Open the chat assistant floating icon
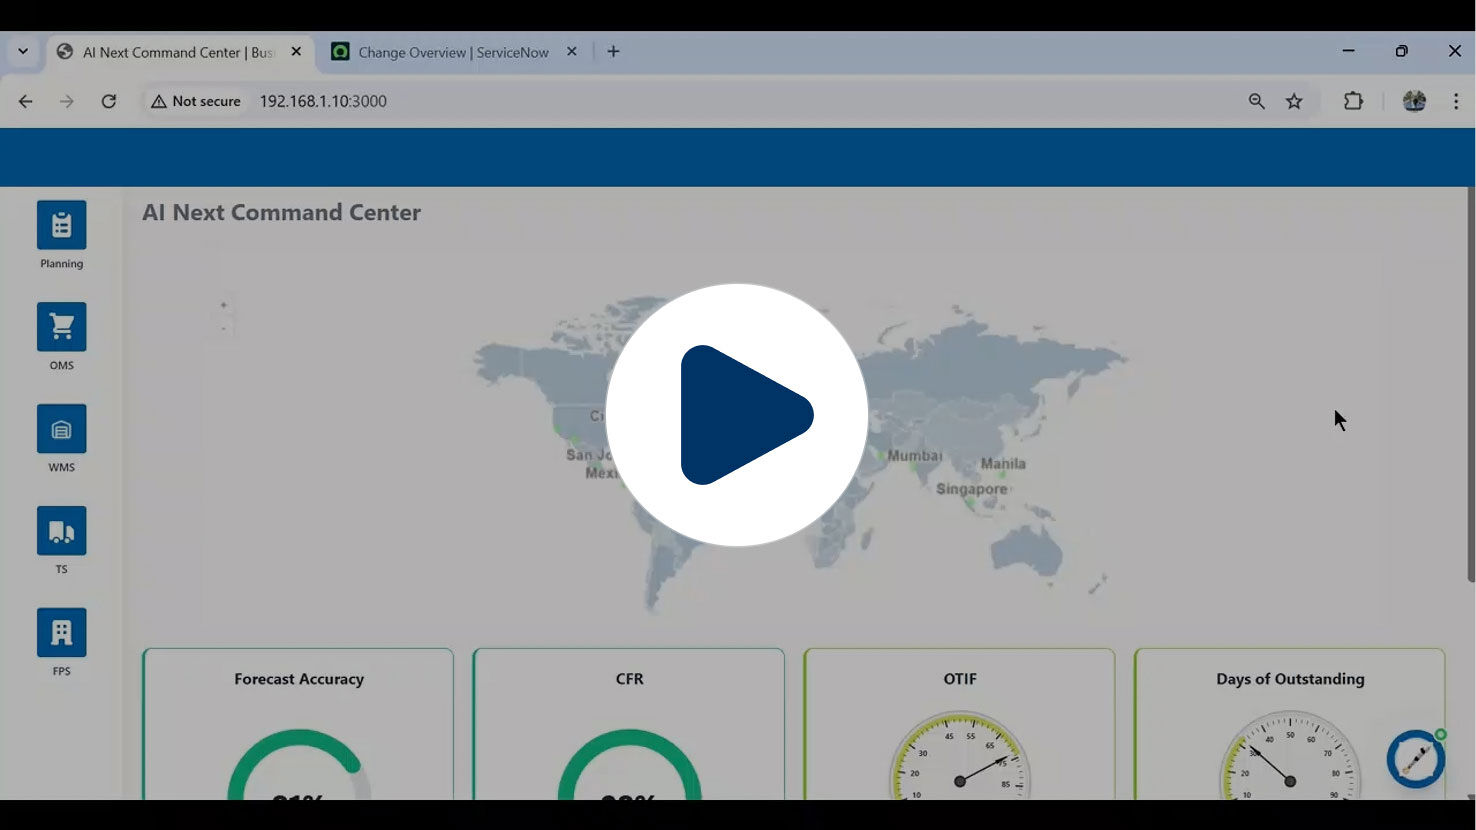The image size is (1476, 830). 1416,760
